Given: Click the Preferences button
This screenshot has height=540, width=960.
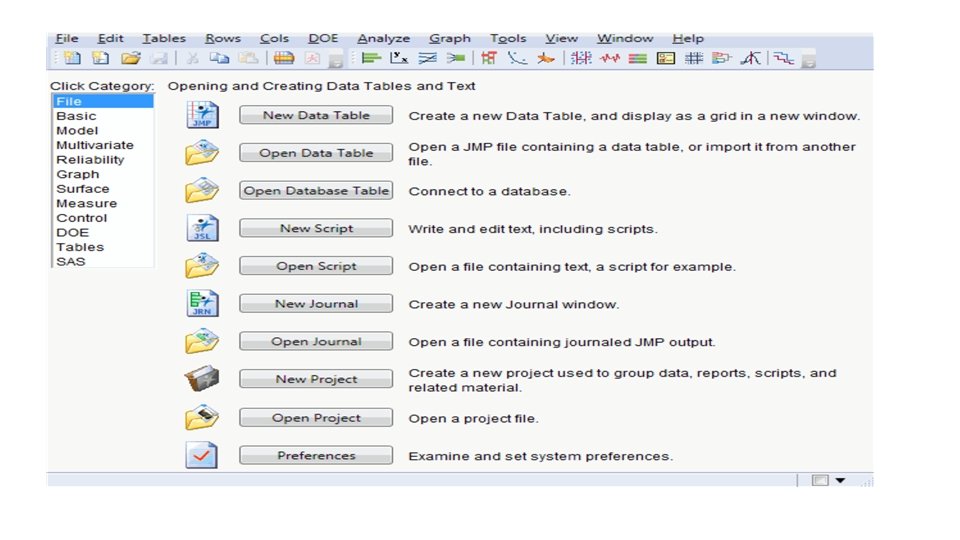Looking at the screenshot, I should (316, 456).
